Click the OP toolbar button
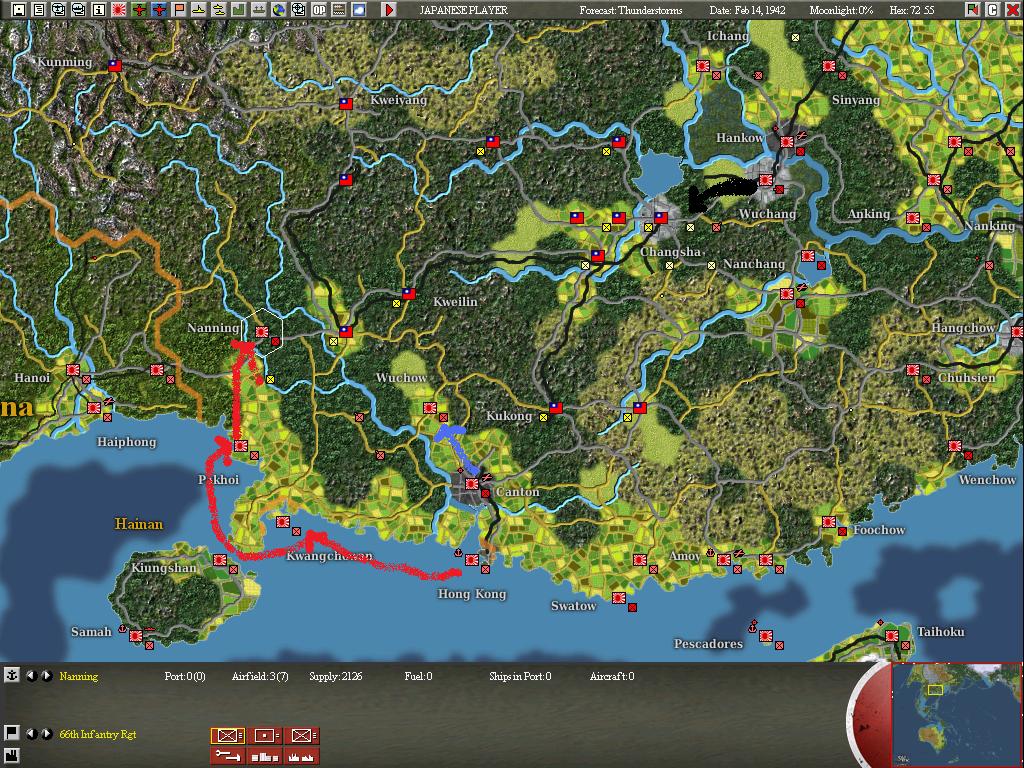This screenshot has height=768, width=1024. tap(319, 10)
